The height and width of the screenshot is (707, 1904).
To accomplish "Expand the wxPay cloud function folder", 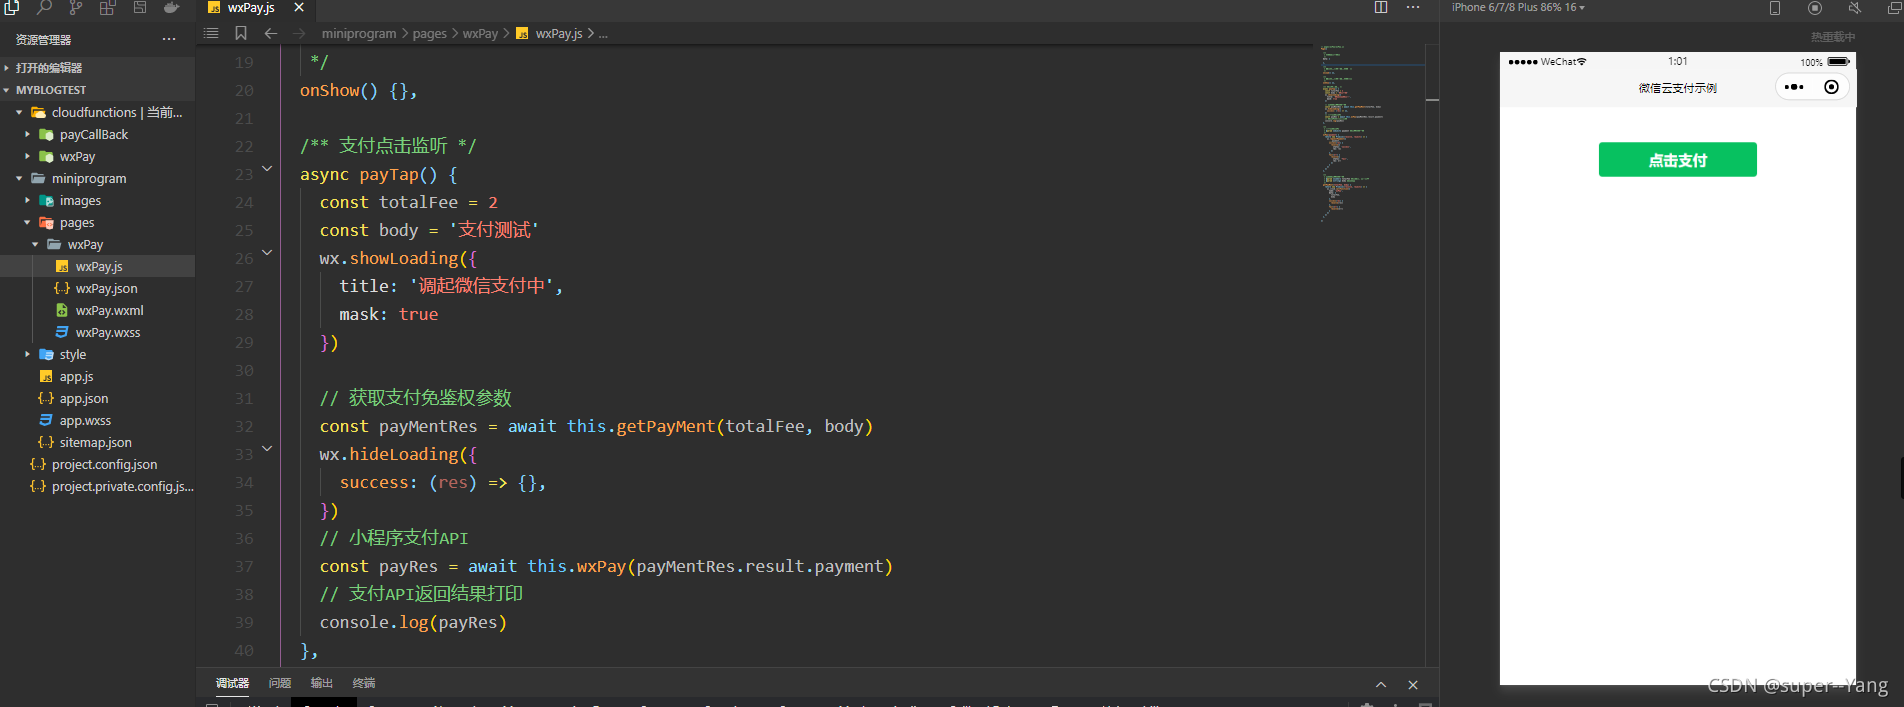I will tap(98, 156).
